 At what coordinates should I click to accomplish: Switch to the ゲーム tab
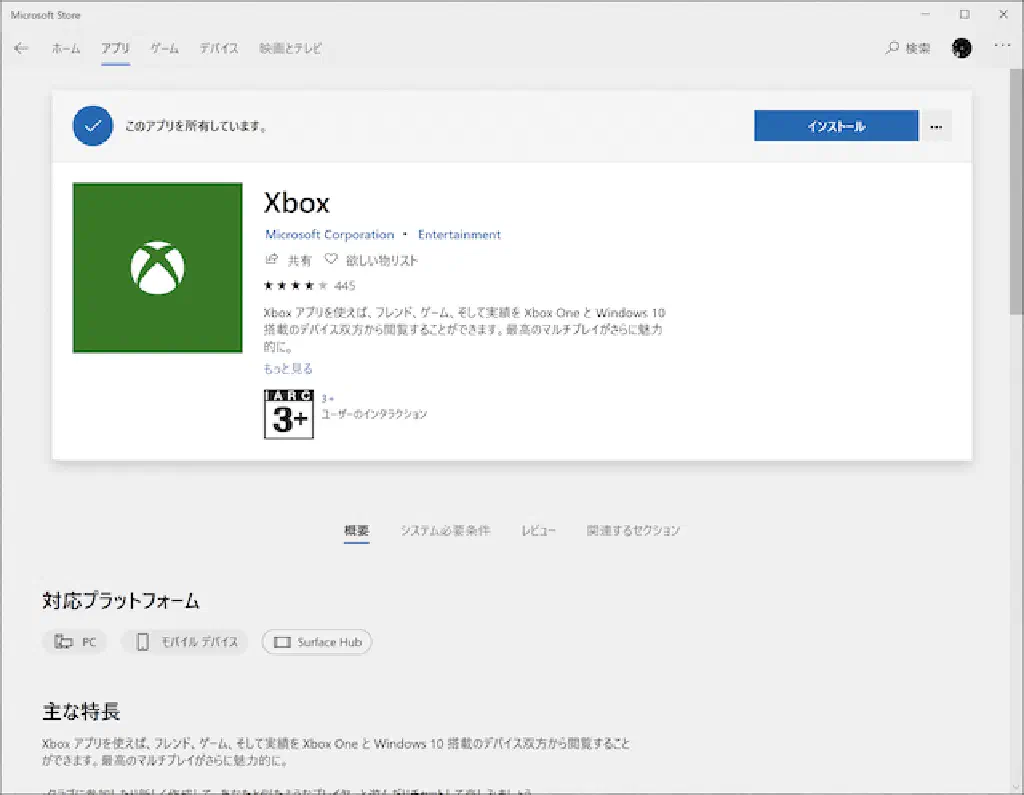pos(165,48)
